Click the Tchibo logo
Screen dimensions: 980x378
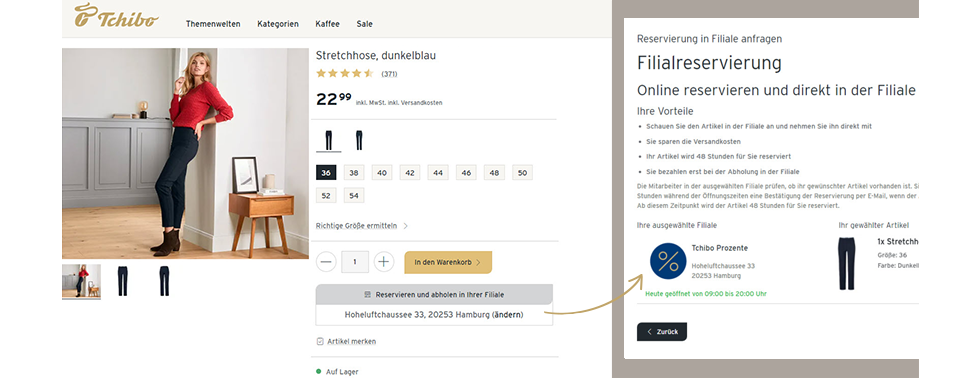tap(116, 16)
